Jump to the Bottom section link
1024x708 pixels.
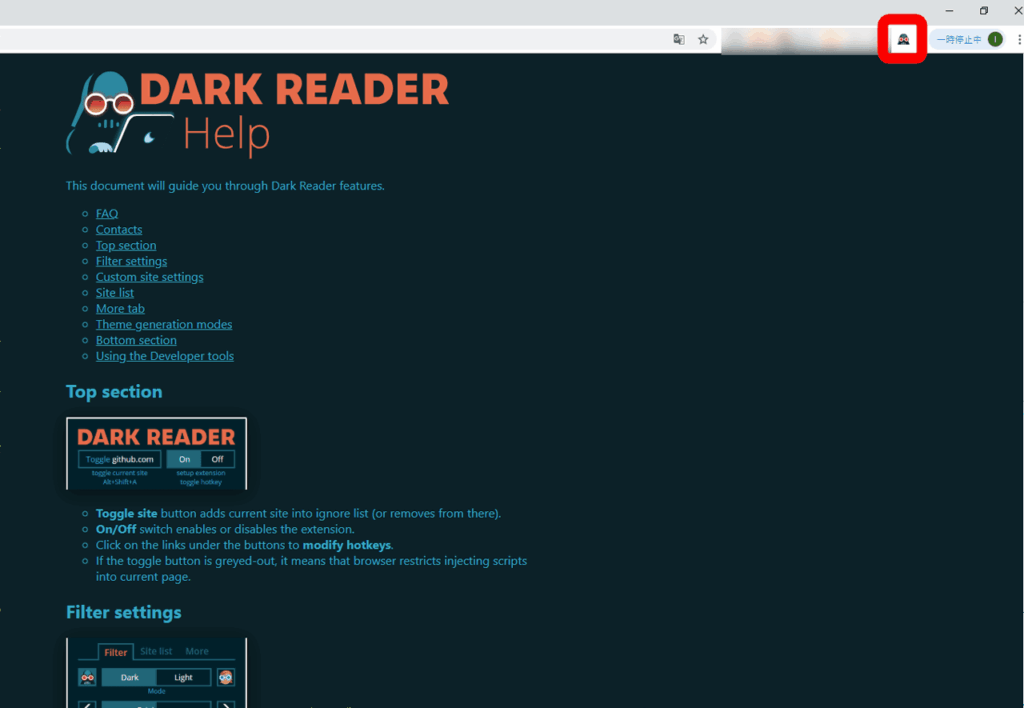(136, 340)
